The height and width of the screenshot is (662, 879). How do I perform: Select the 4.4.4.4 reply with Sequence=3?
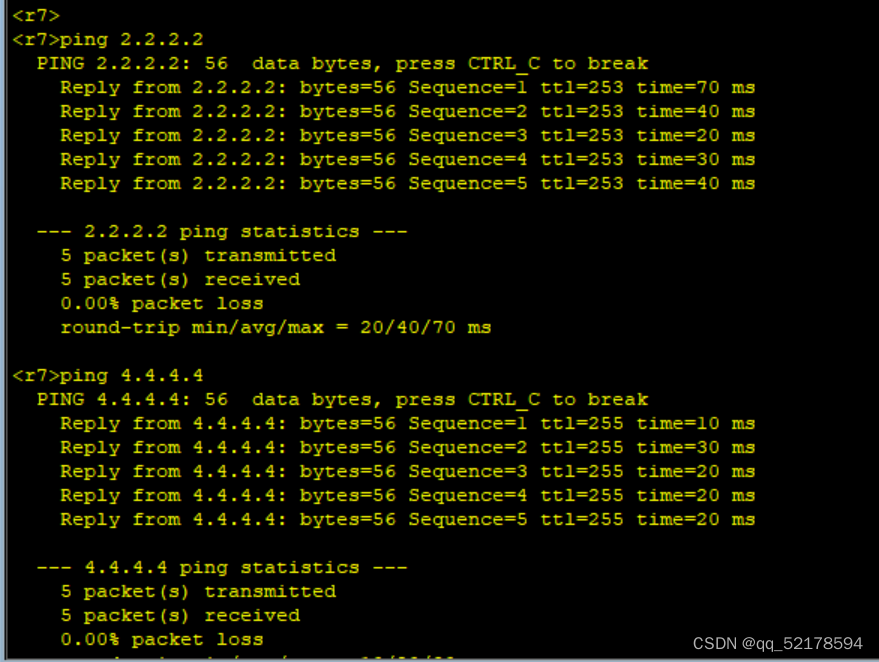tap(407, 472)
